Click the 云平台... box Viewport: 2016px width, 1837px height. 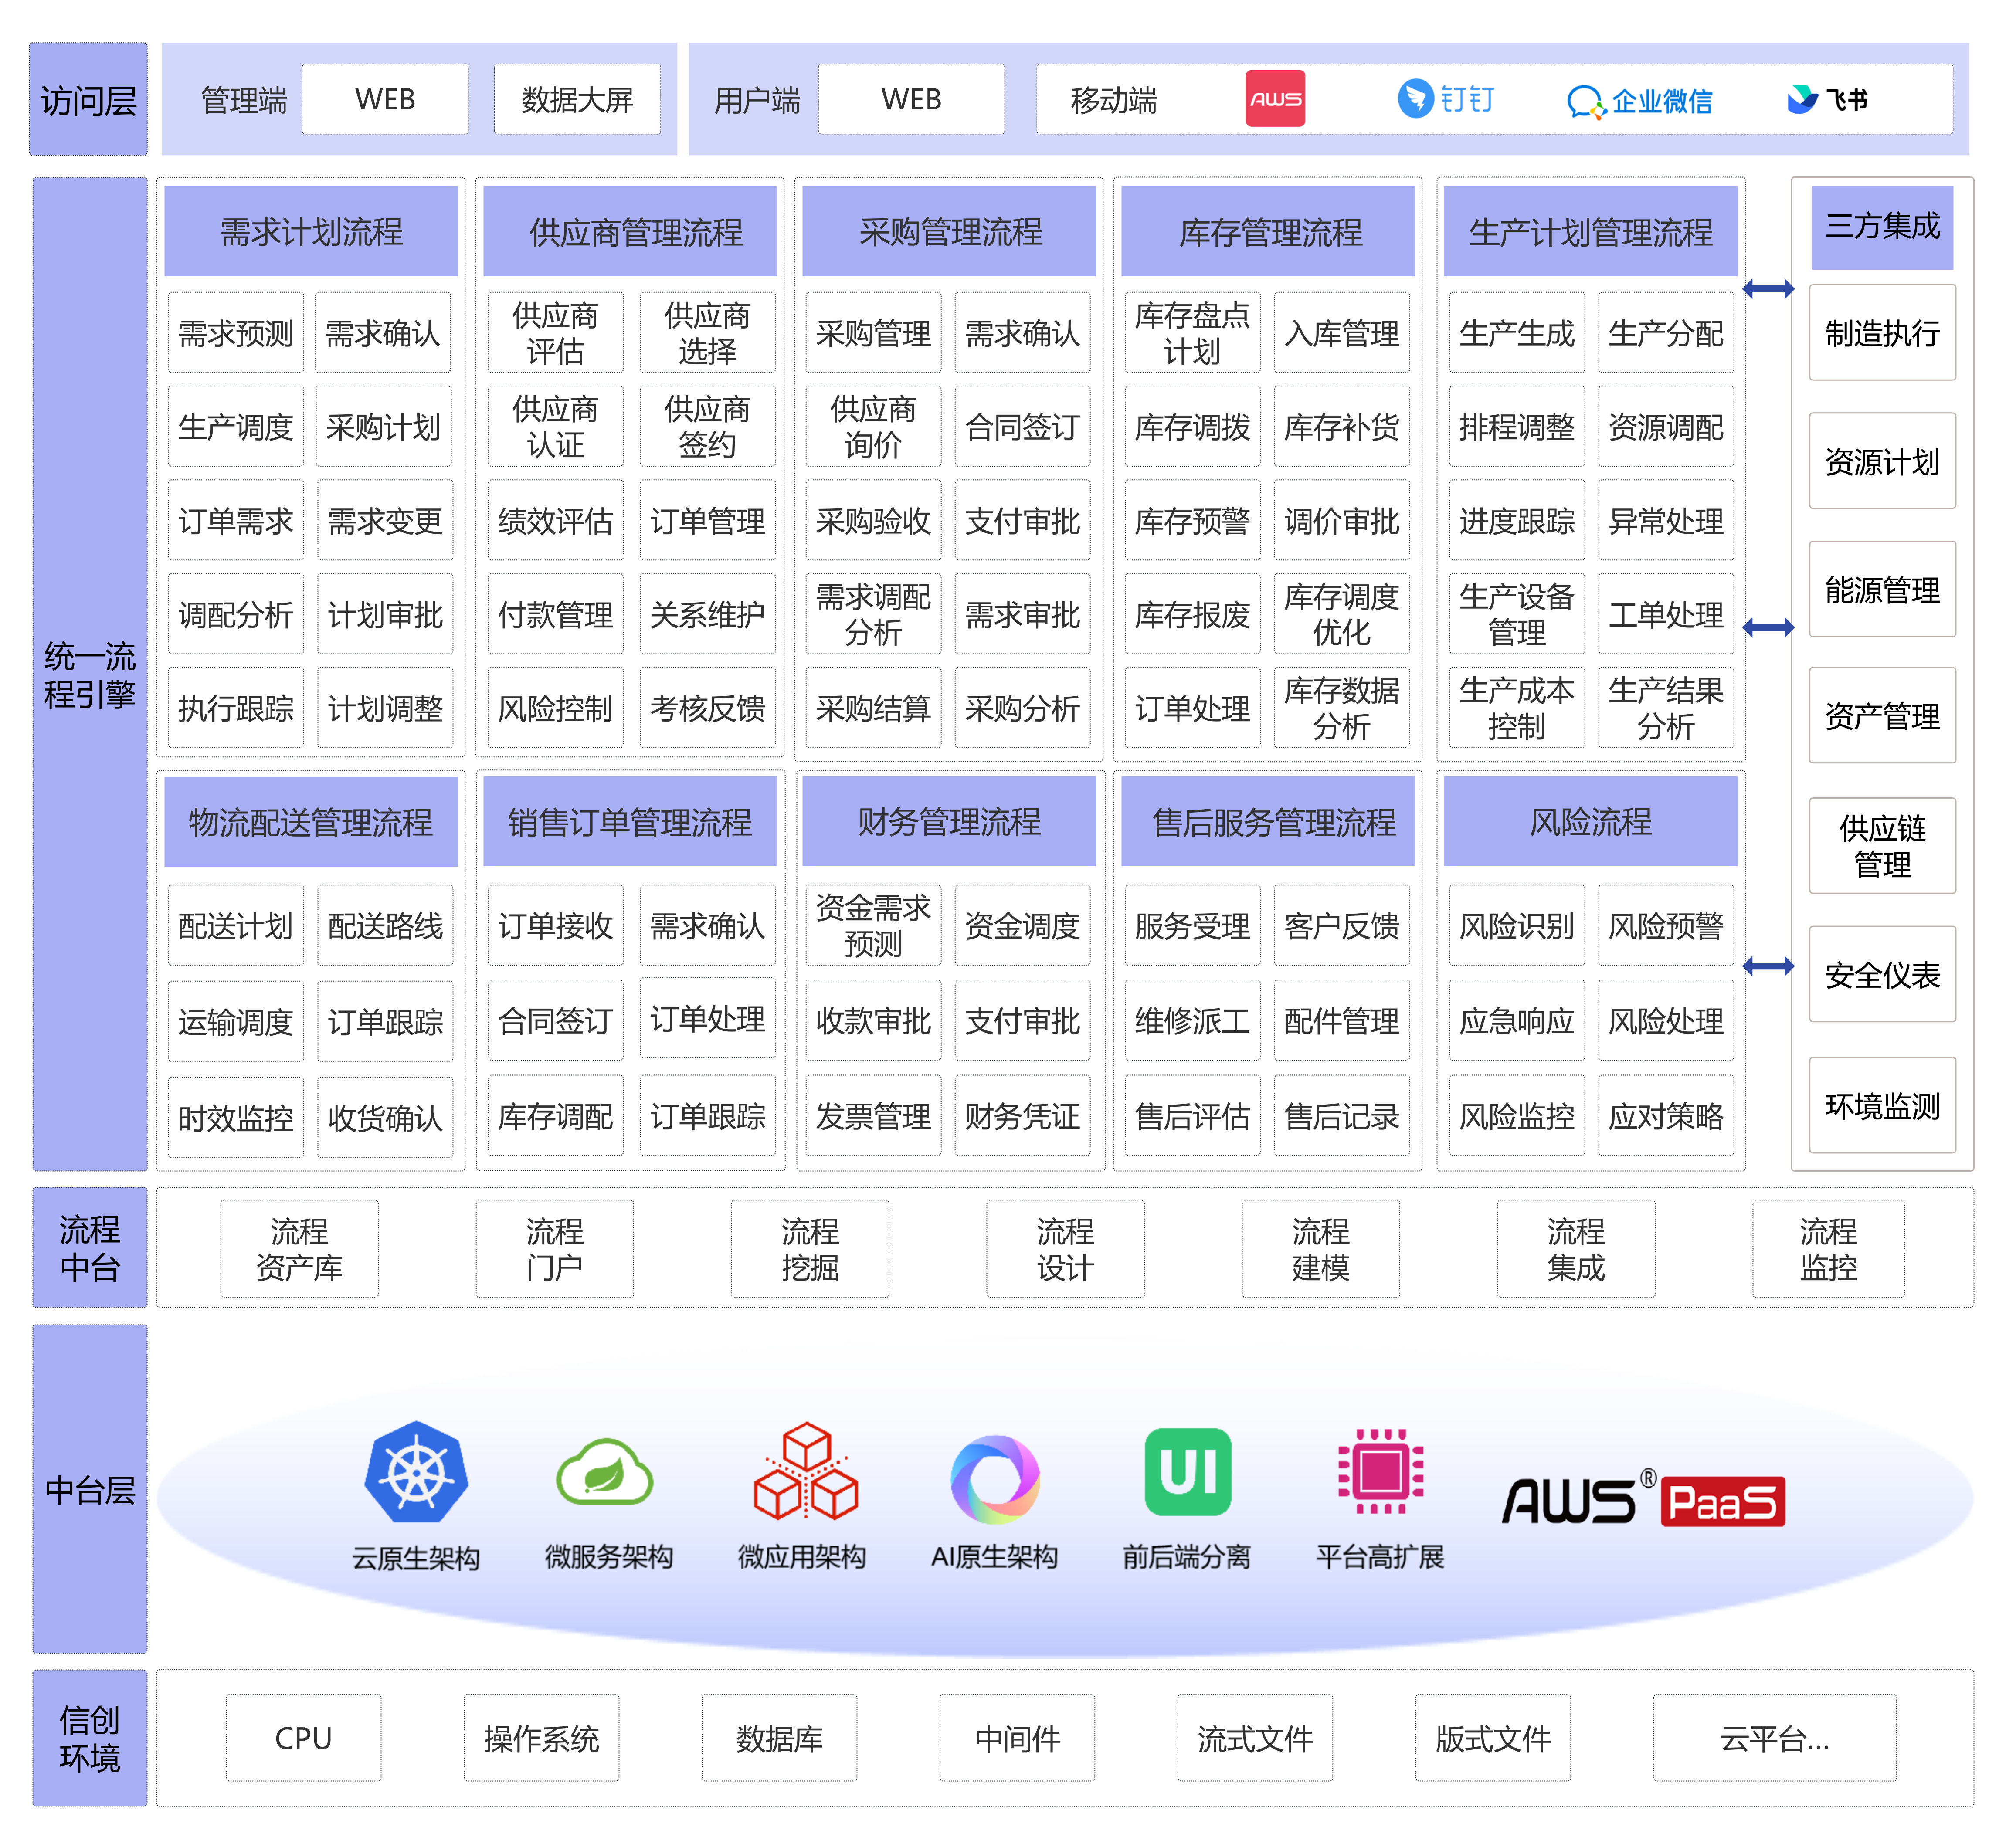coord(1774,1738)
